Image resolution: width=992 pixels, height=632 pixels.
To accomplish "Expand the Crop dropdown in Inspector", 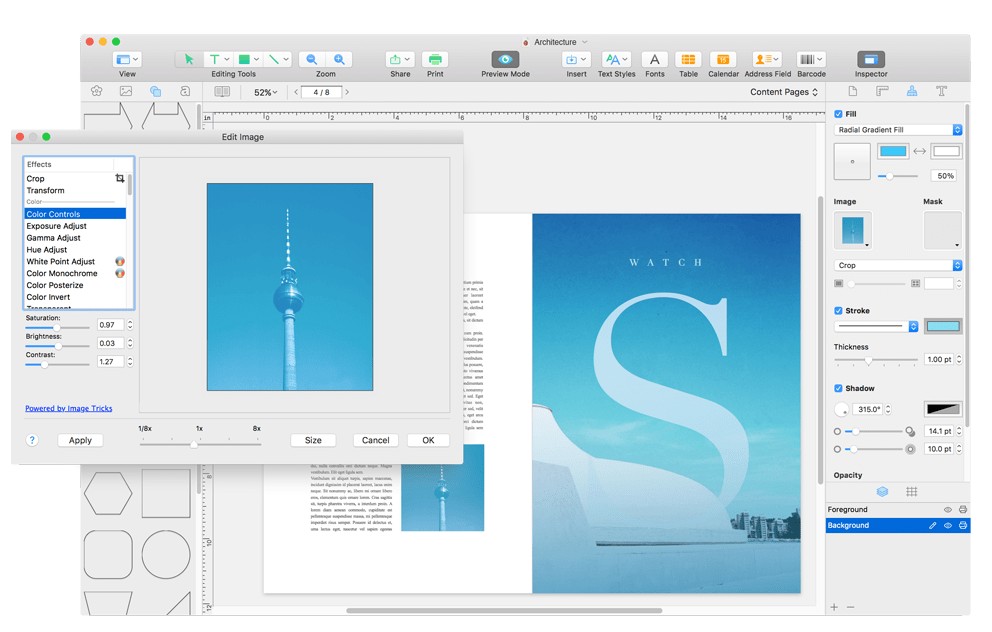I will coord(897,266).
